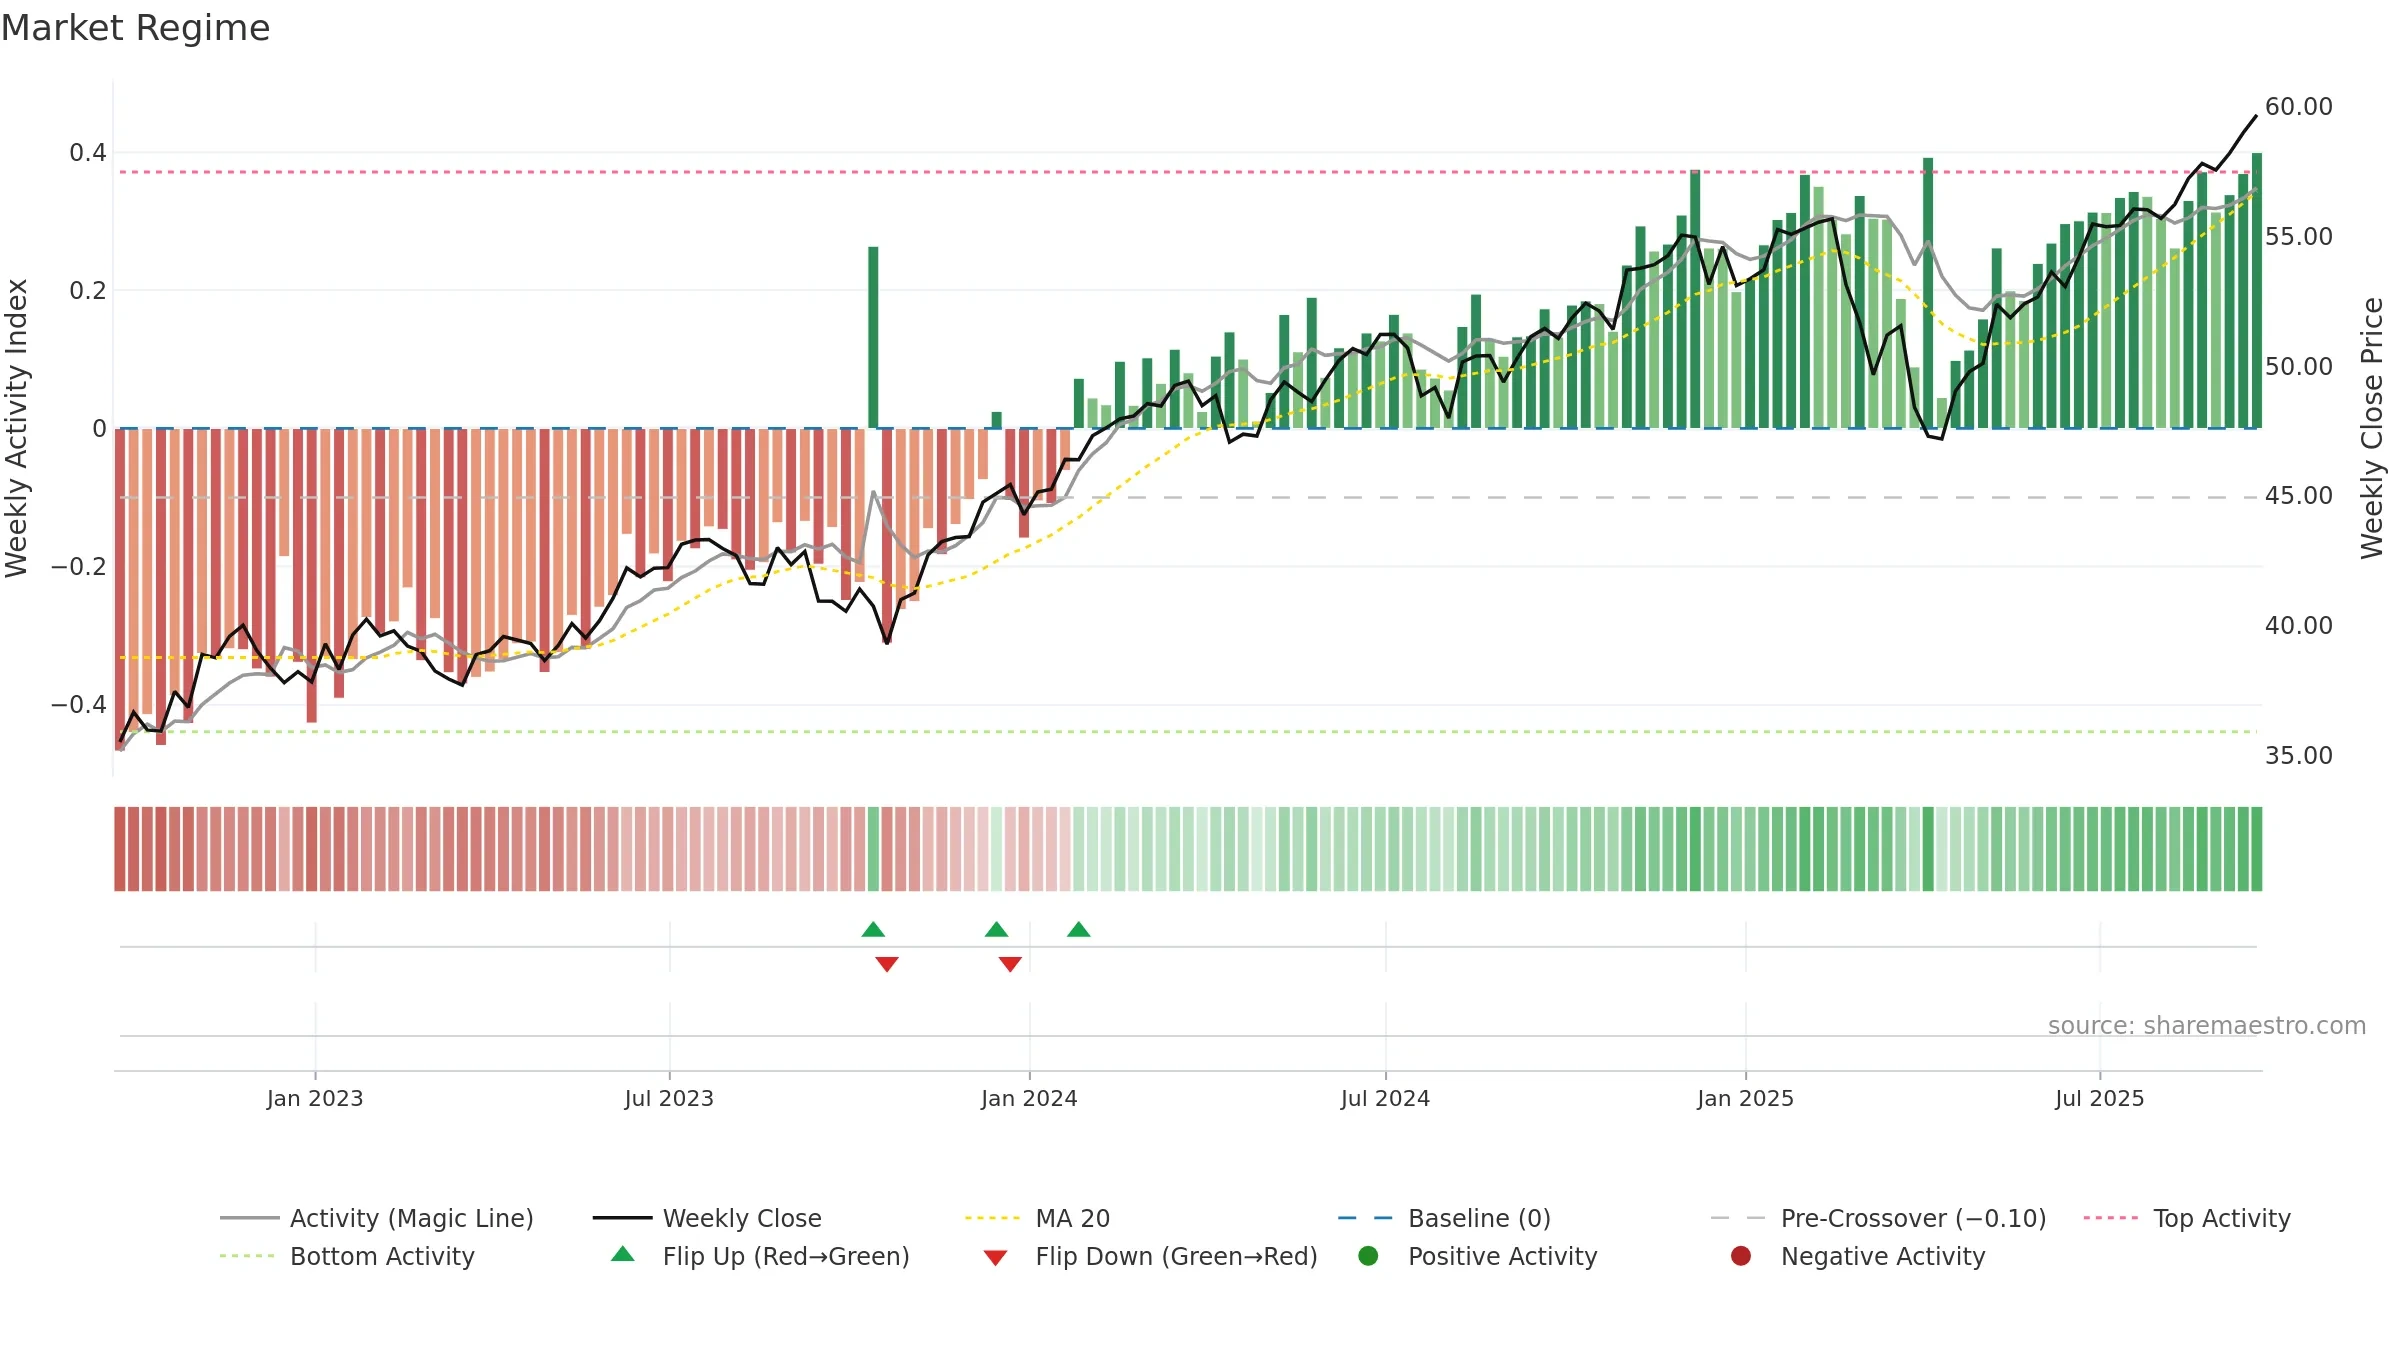Toggle the MA 20 legend entry
The image size is (2400, 1350).
click(1037, 1218)
